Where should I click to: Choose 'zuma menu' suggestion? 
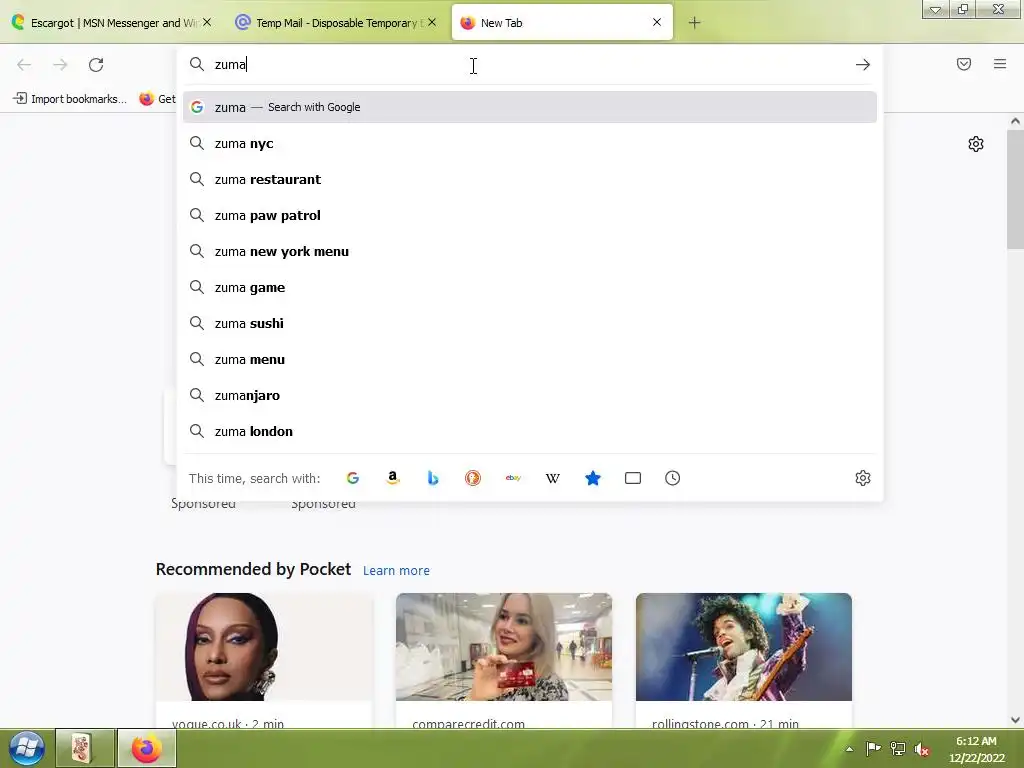coord(530,359)
